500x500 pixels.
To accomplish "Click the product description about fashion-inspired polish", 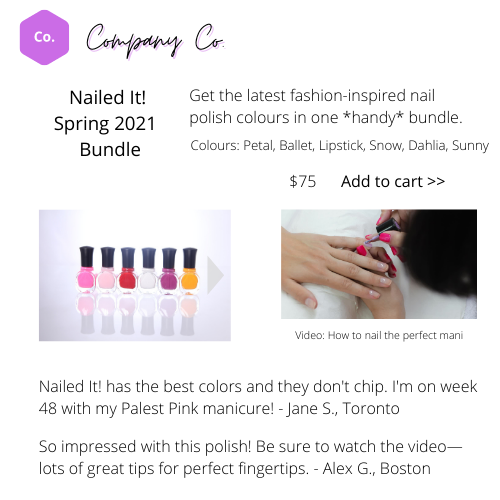I will [x=326, y=107].
